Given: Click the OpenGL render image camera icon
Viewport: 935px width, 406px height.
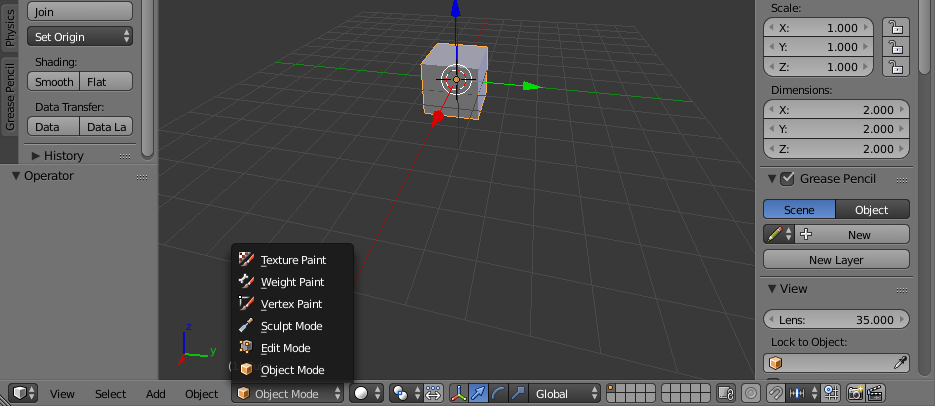Looking at the screenshot, I should (856, 394).
